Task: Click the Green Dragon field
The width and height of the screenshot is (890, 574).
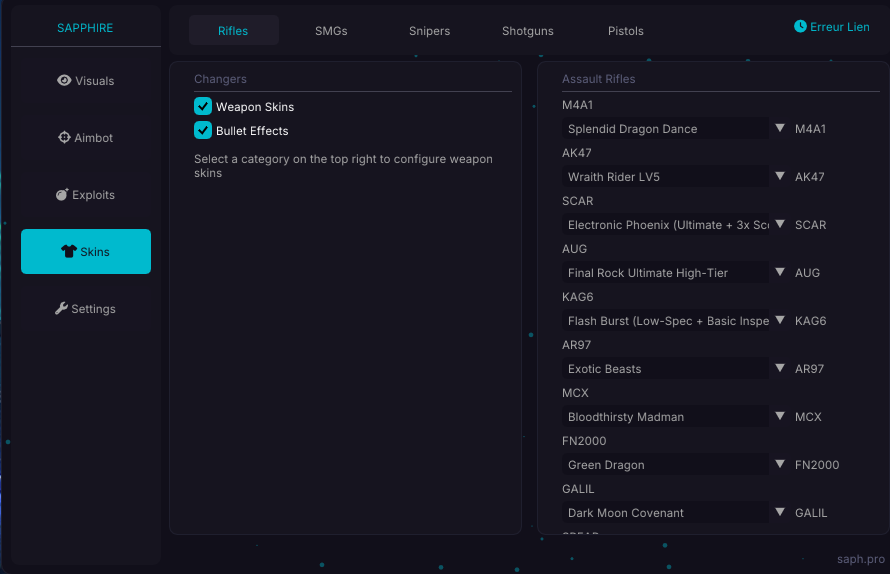Action: click(666, 464)
